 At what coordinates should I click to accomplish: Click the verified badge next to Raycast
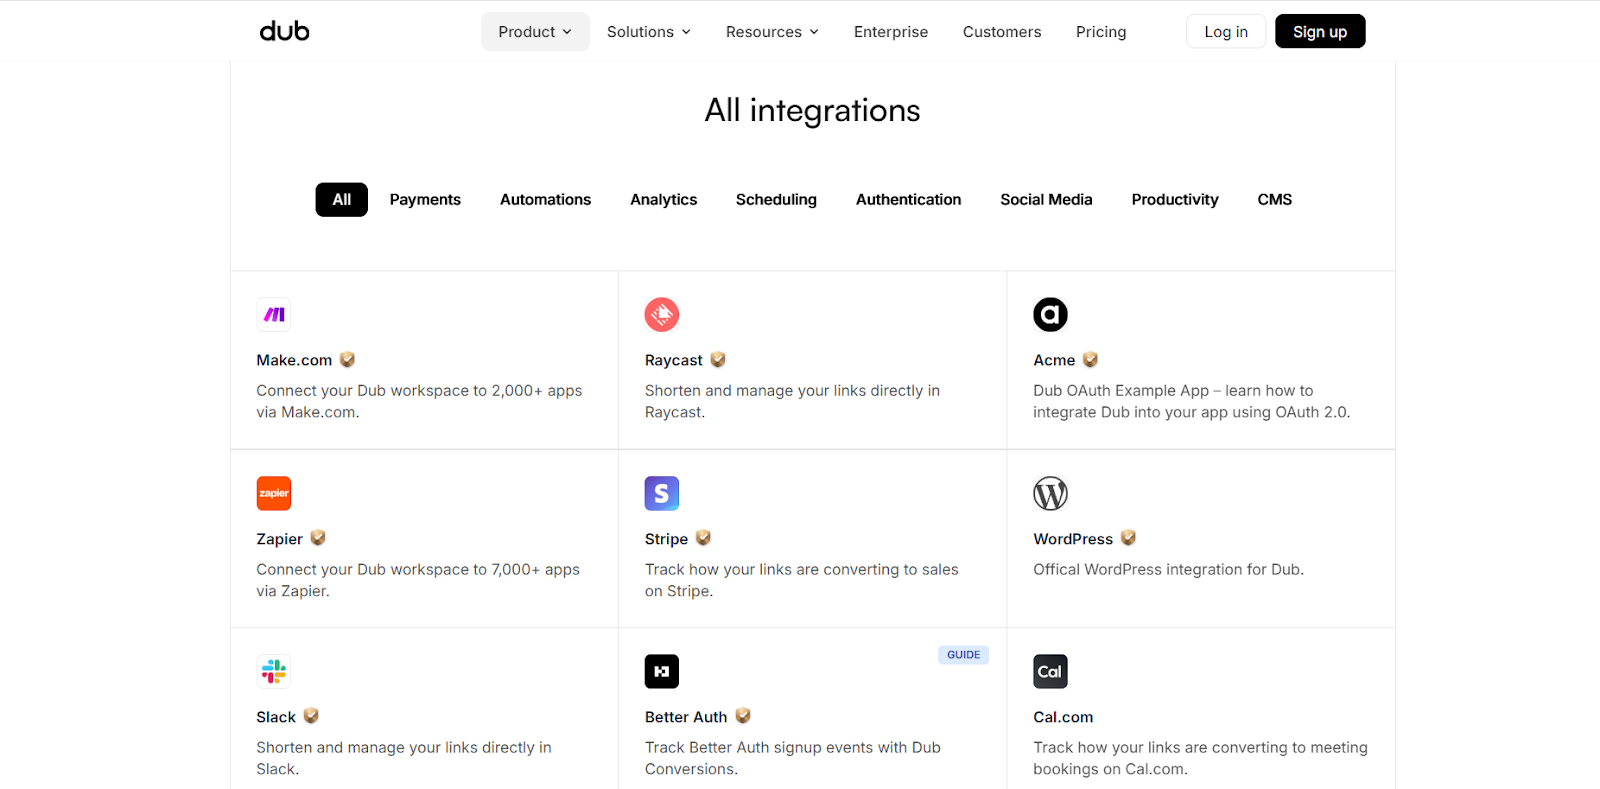[718, 360]
